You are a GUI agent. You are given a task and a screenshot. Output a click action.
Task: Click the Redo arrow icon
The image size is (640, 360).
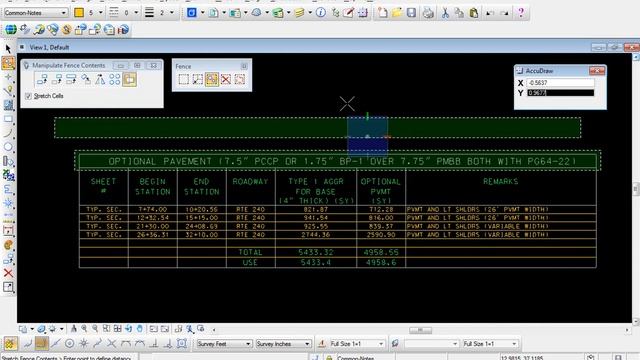pyautogui.click(x=505, y=13)
